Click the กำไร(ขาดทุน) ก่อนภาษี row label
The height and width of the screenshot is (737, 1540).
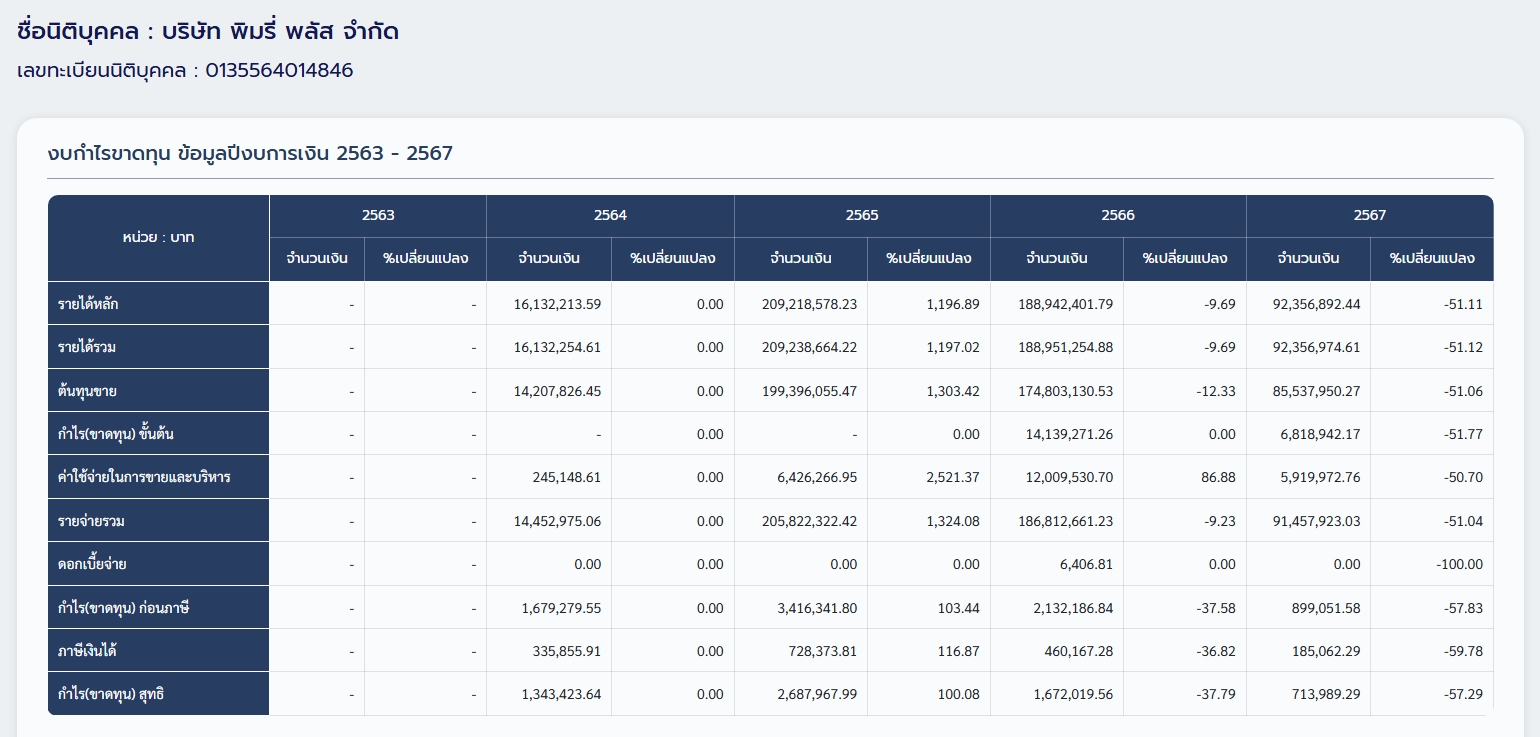click(x=123, y=608)
